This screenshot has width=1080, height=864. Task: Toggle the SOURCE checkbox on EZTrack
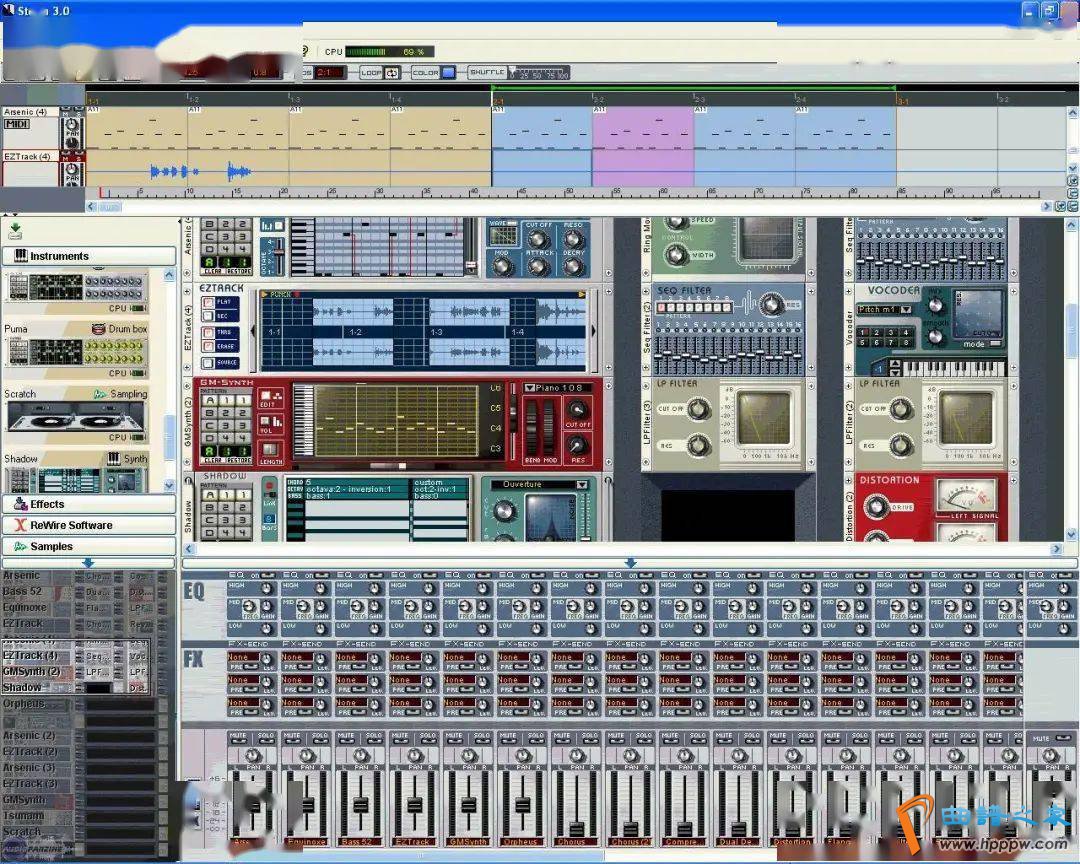[x=207, y=363]
